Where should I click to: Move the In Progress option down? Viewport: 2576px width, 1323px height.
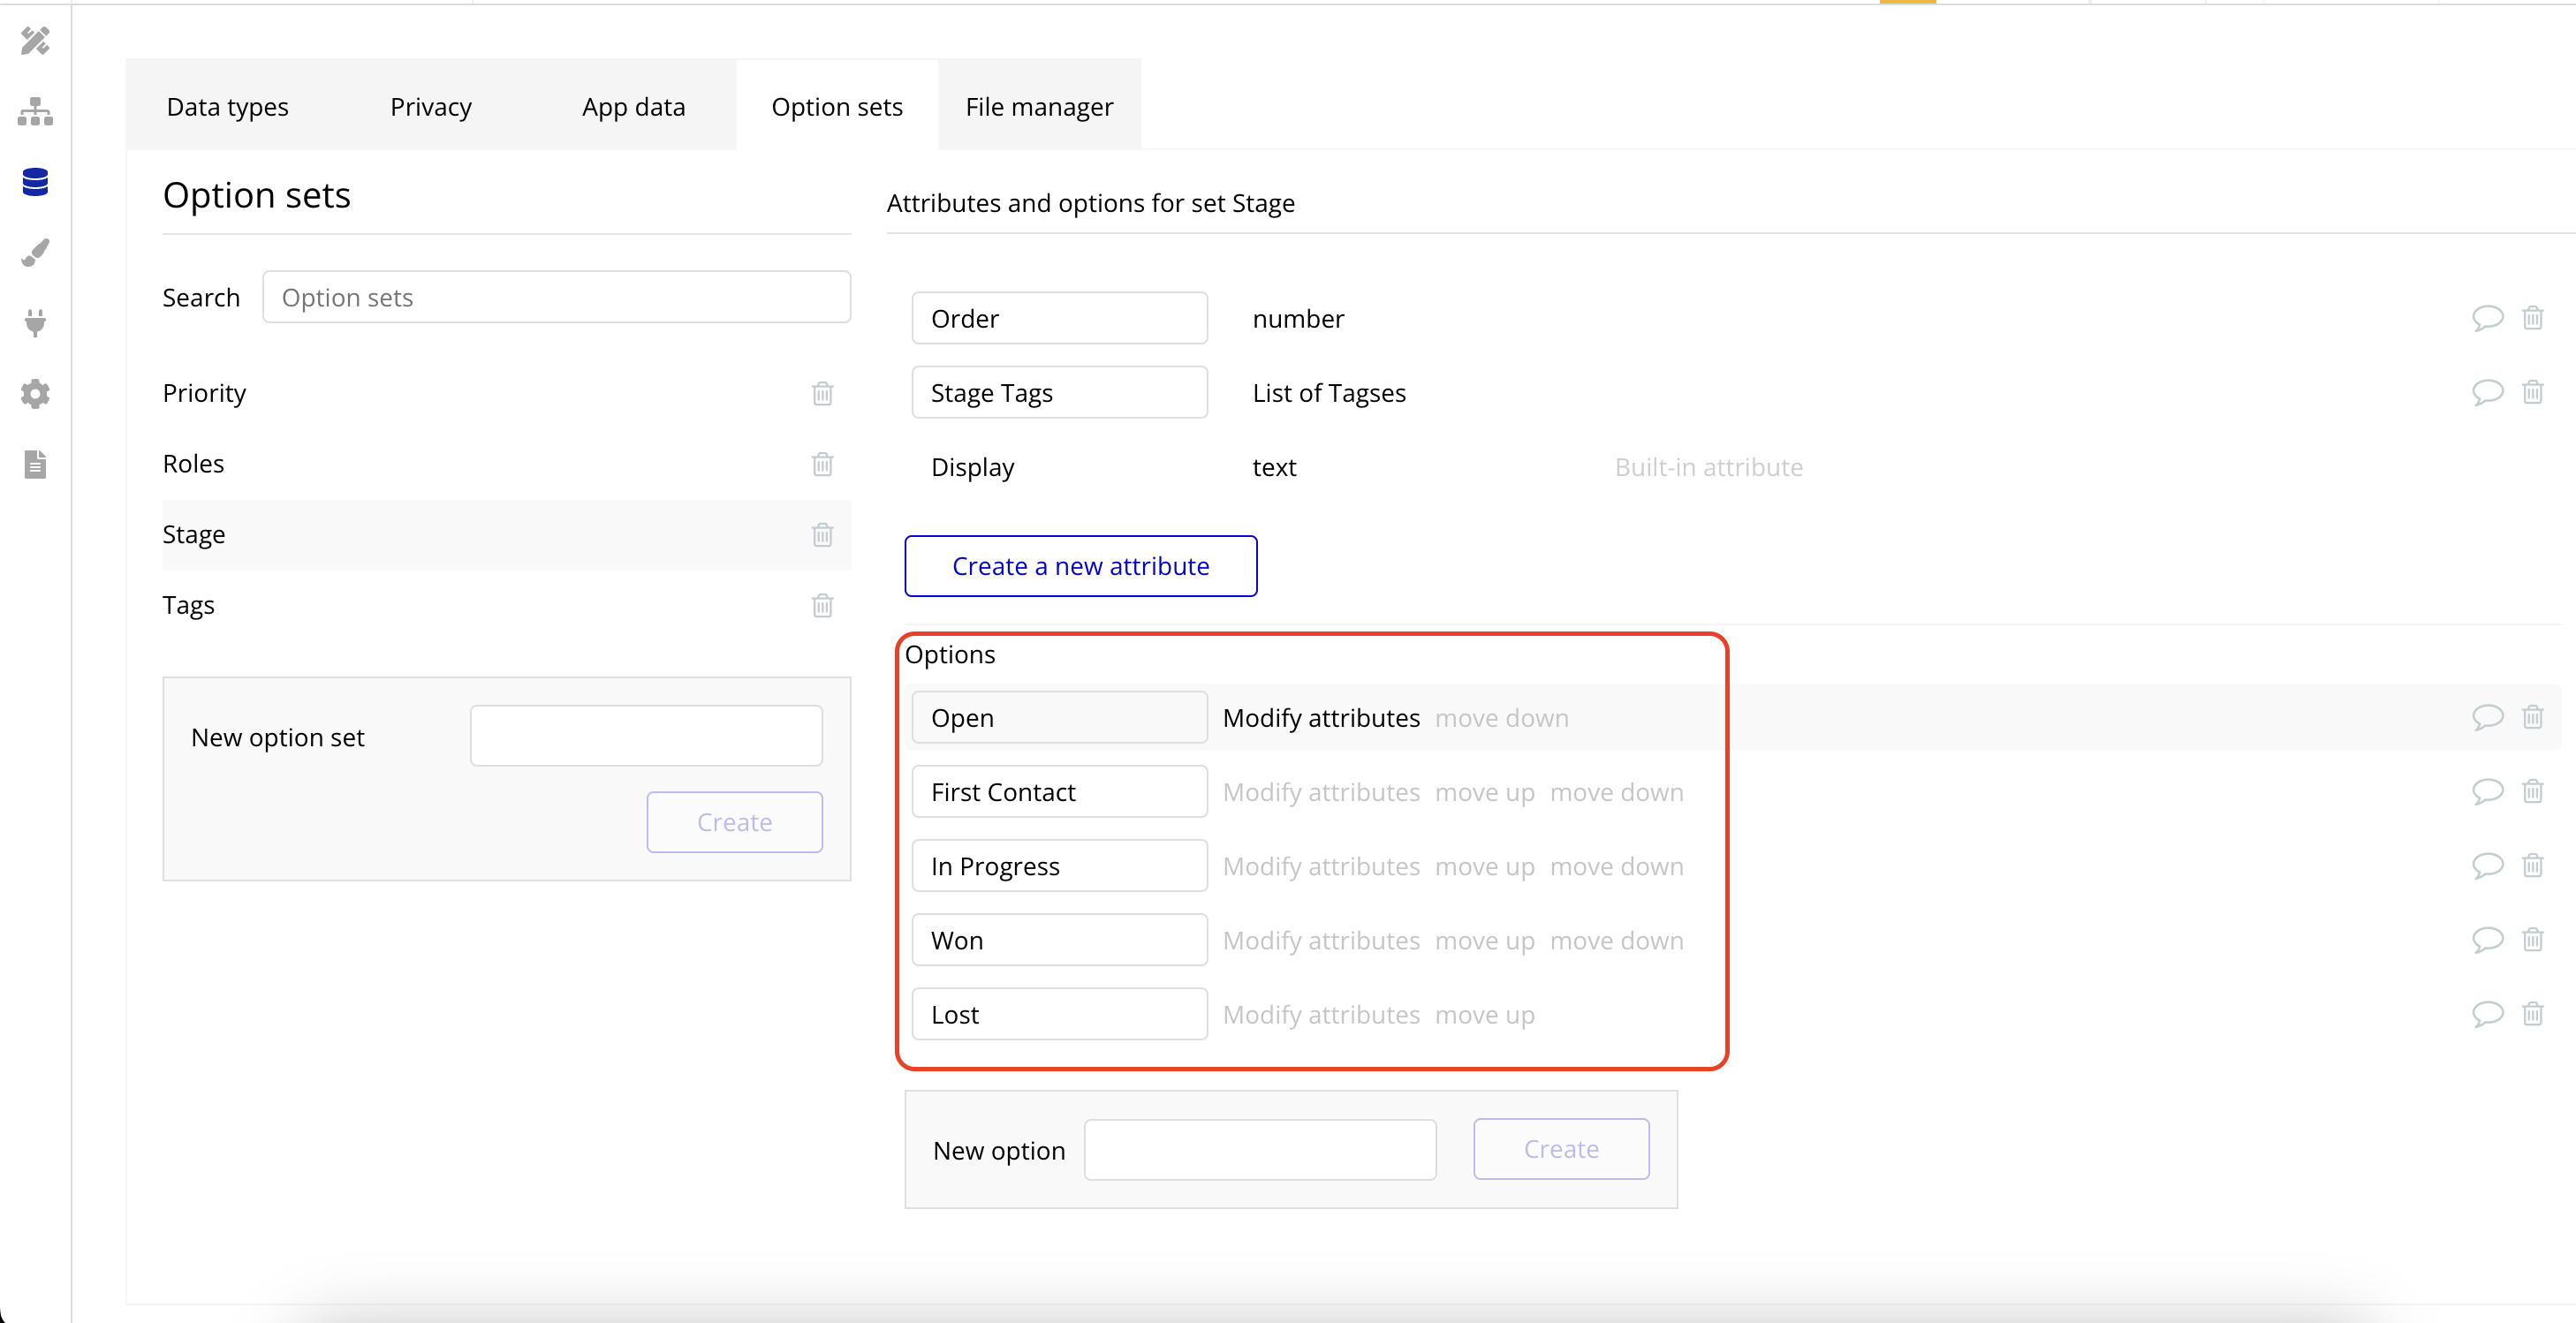(1616, 866)
